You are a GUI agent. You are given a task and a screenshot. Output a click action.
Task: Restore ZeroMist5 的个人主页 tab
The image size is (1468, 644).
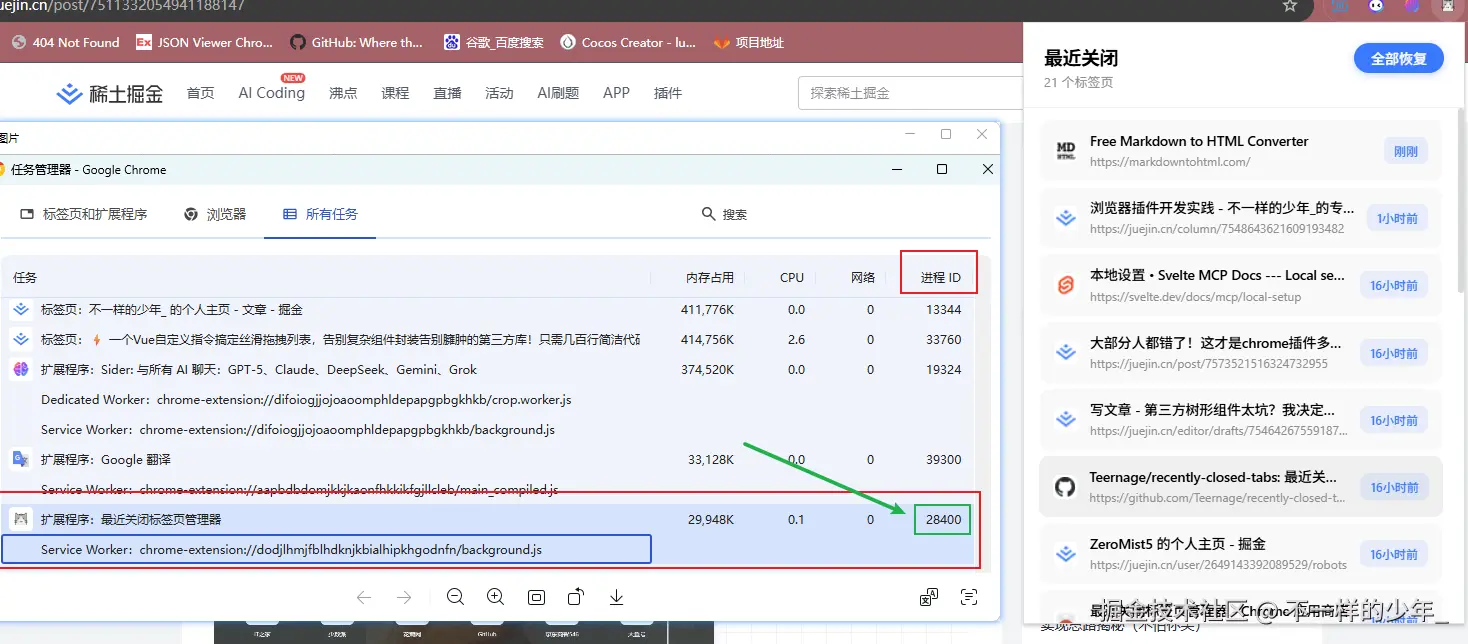pyautogui.click(x=1241, y=554)
